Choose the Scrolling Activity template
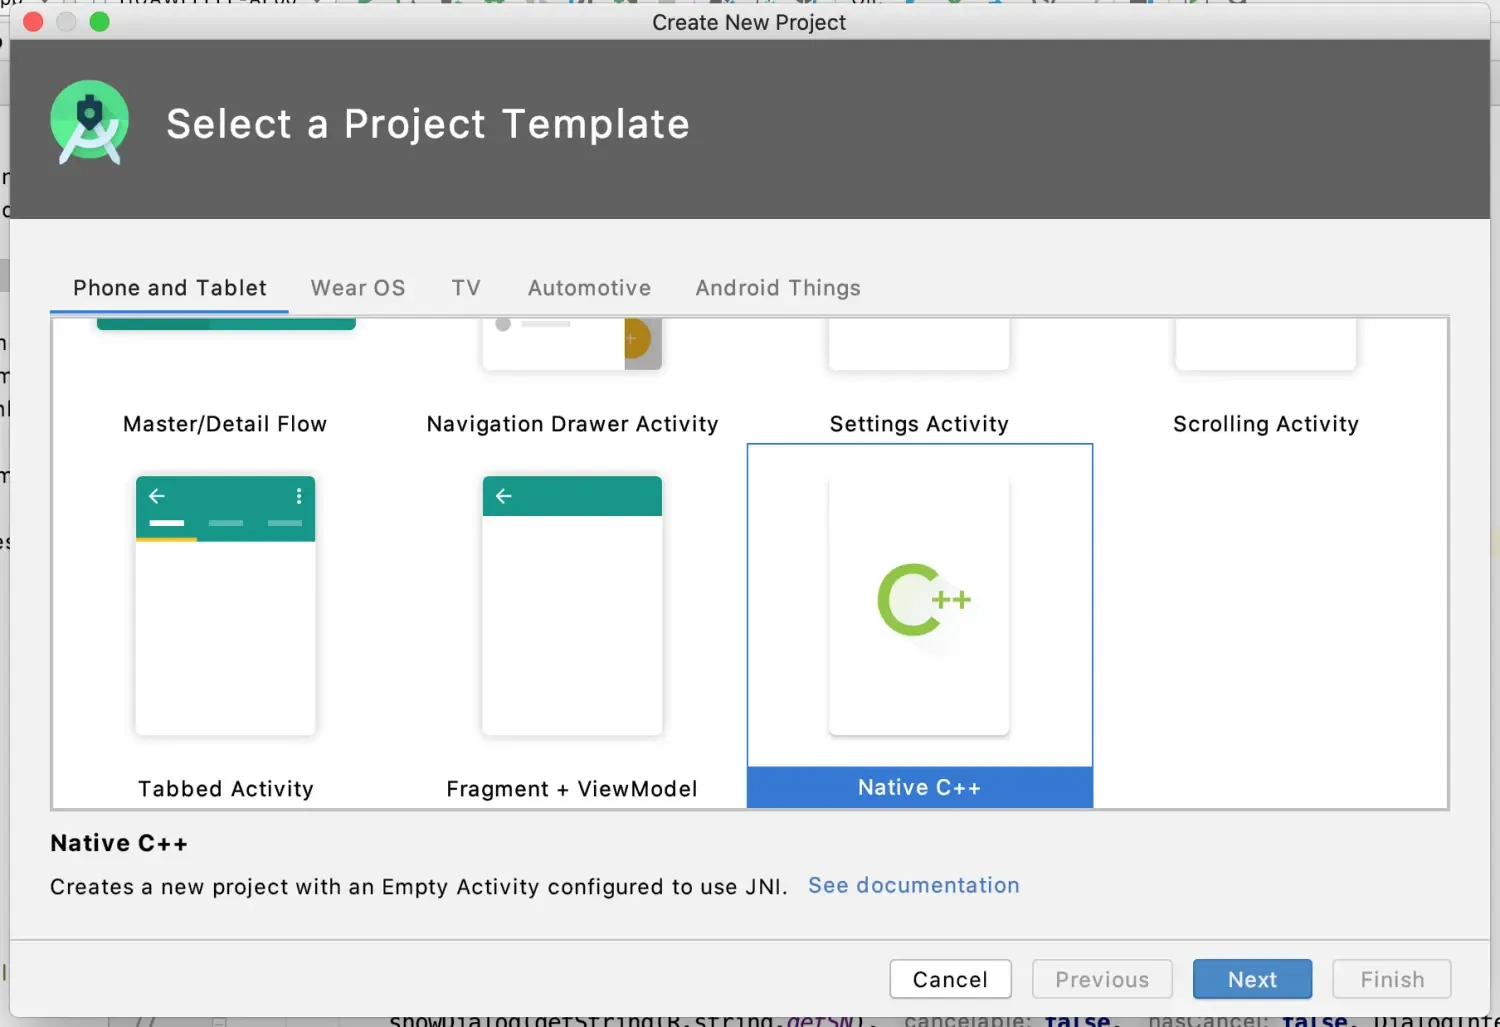 click(x=1265, y=424)
